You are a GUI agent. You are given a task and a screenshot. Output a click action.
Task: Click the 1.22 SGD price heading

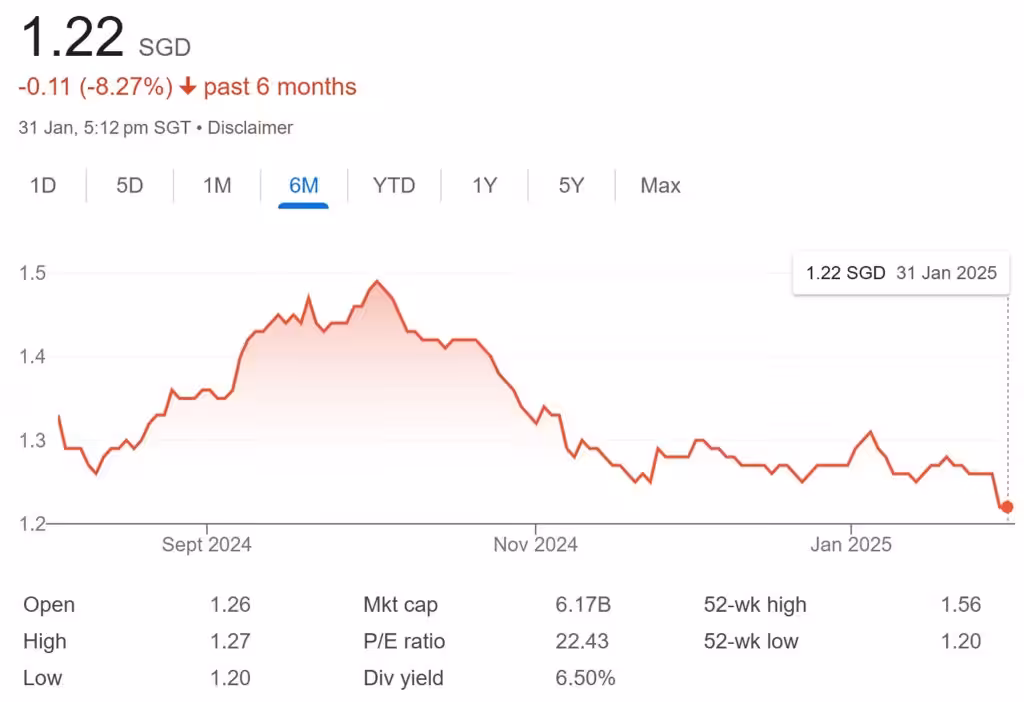coord(72,38)
